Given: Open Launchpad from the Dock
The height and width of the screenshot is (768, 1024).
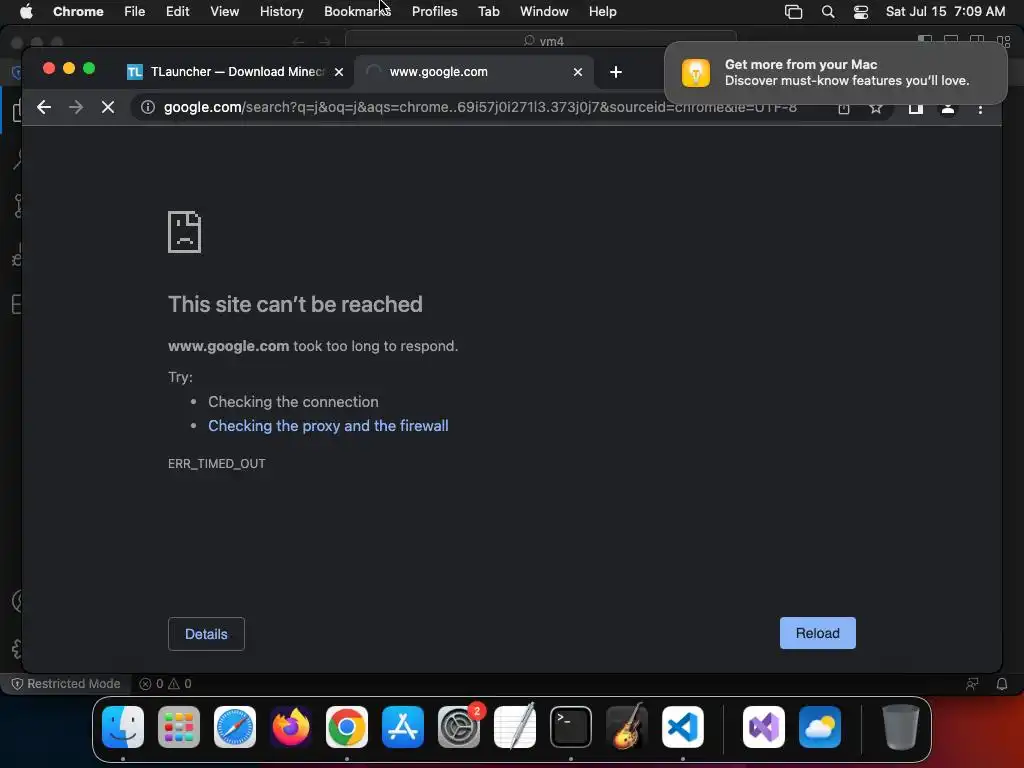Looking at the screenshot, I should click(179, 727).
